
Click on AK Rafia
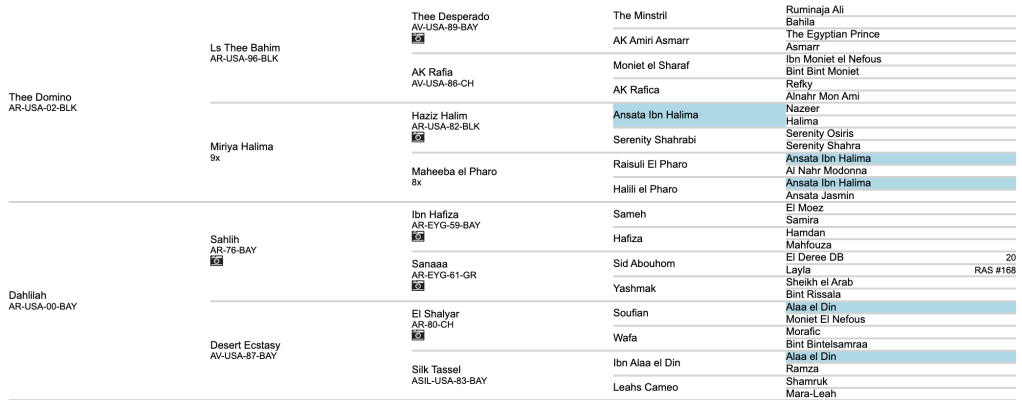point(433,72)
